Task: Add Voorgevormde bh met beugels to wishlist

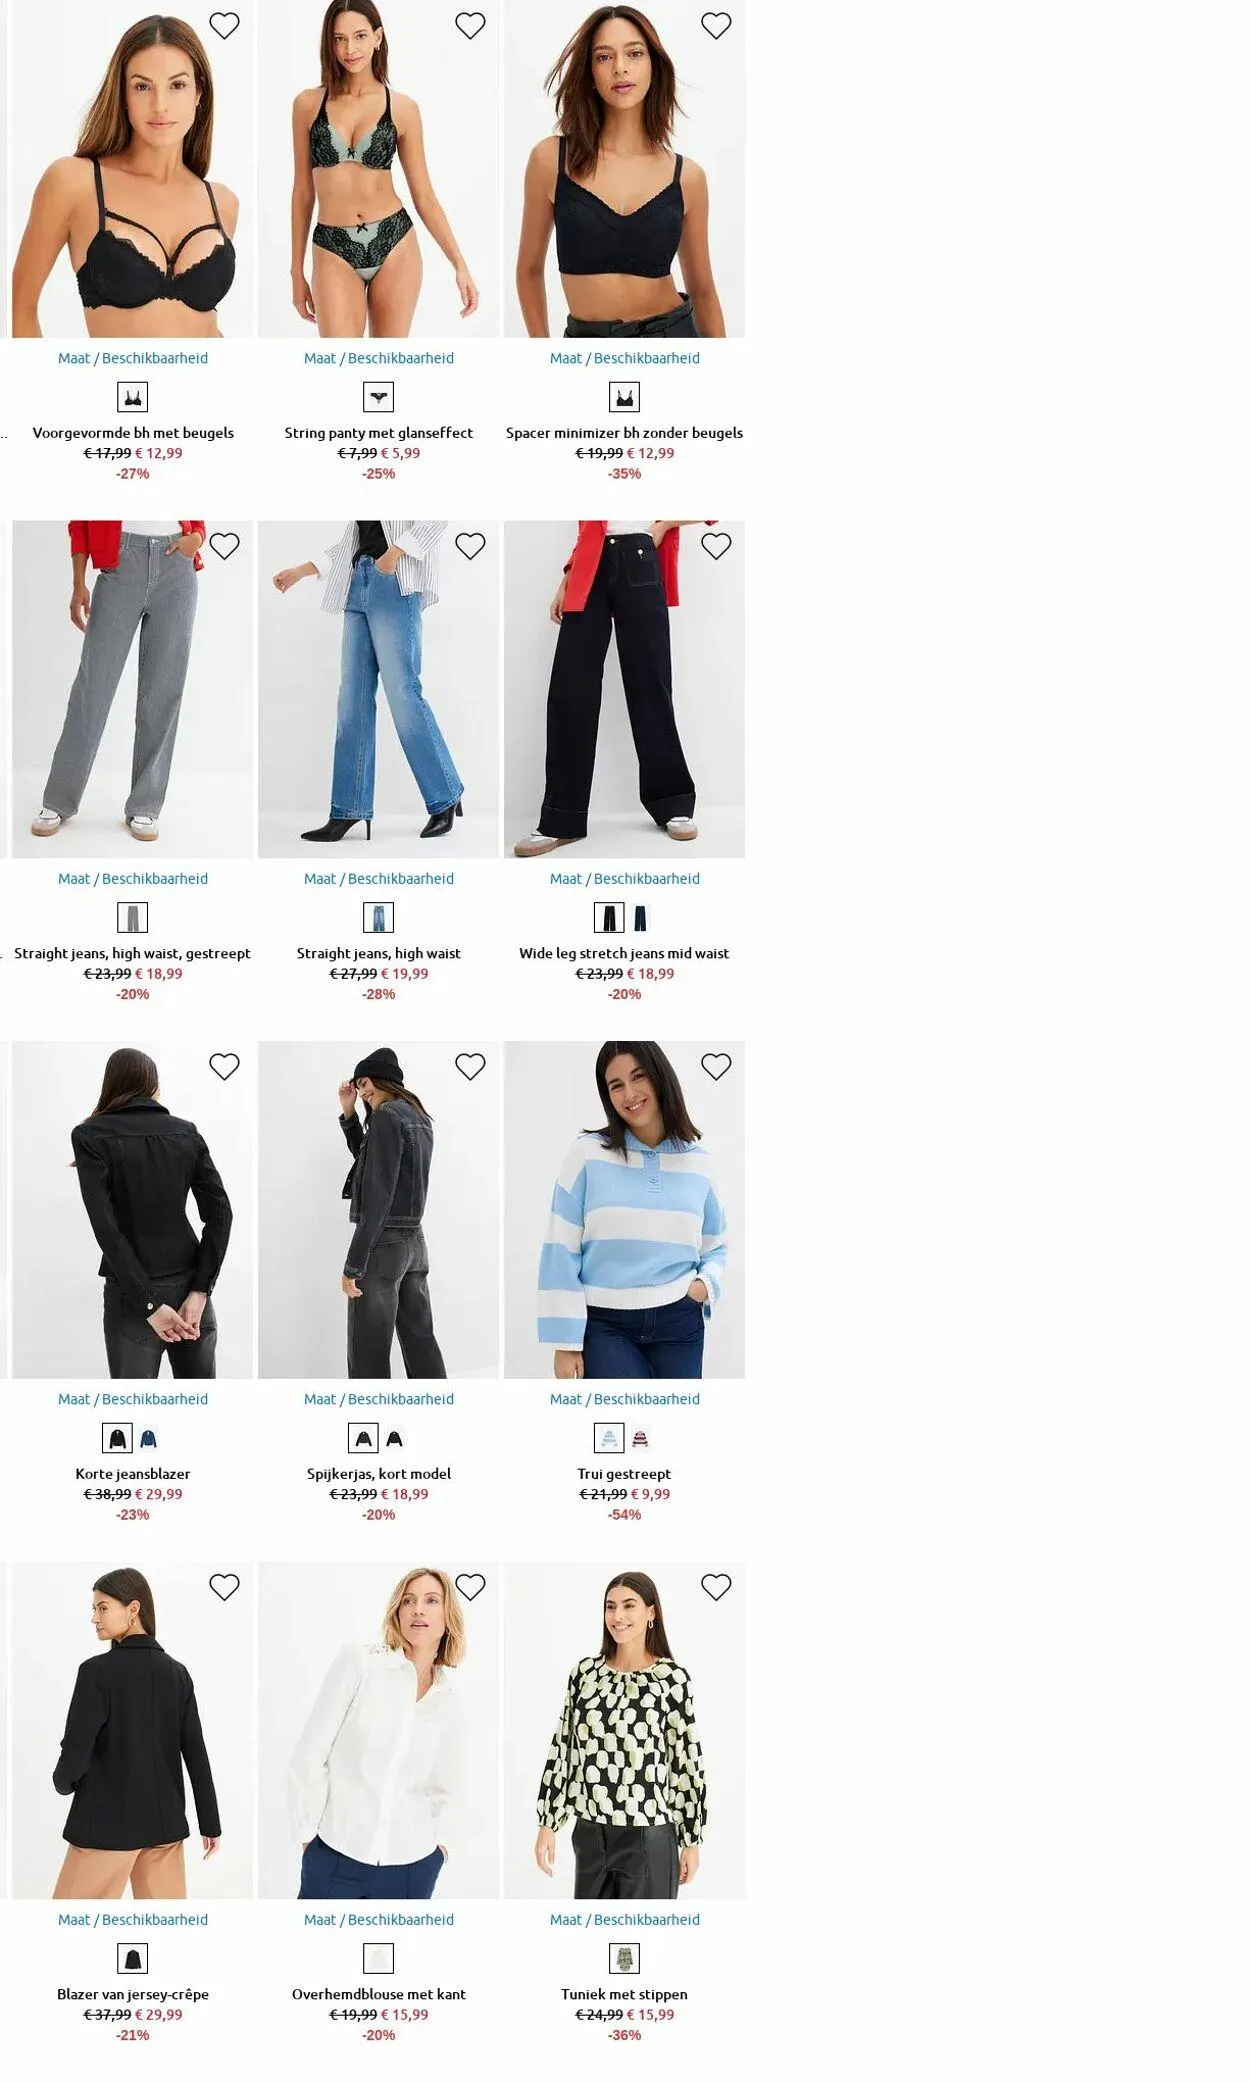Action: pyautogui.click(x=224, y=26)
